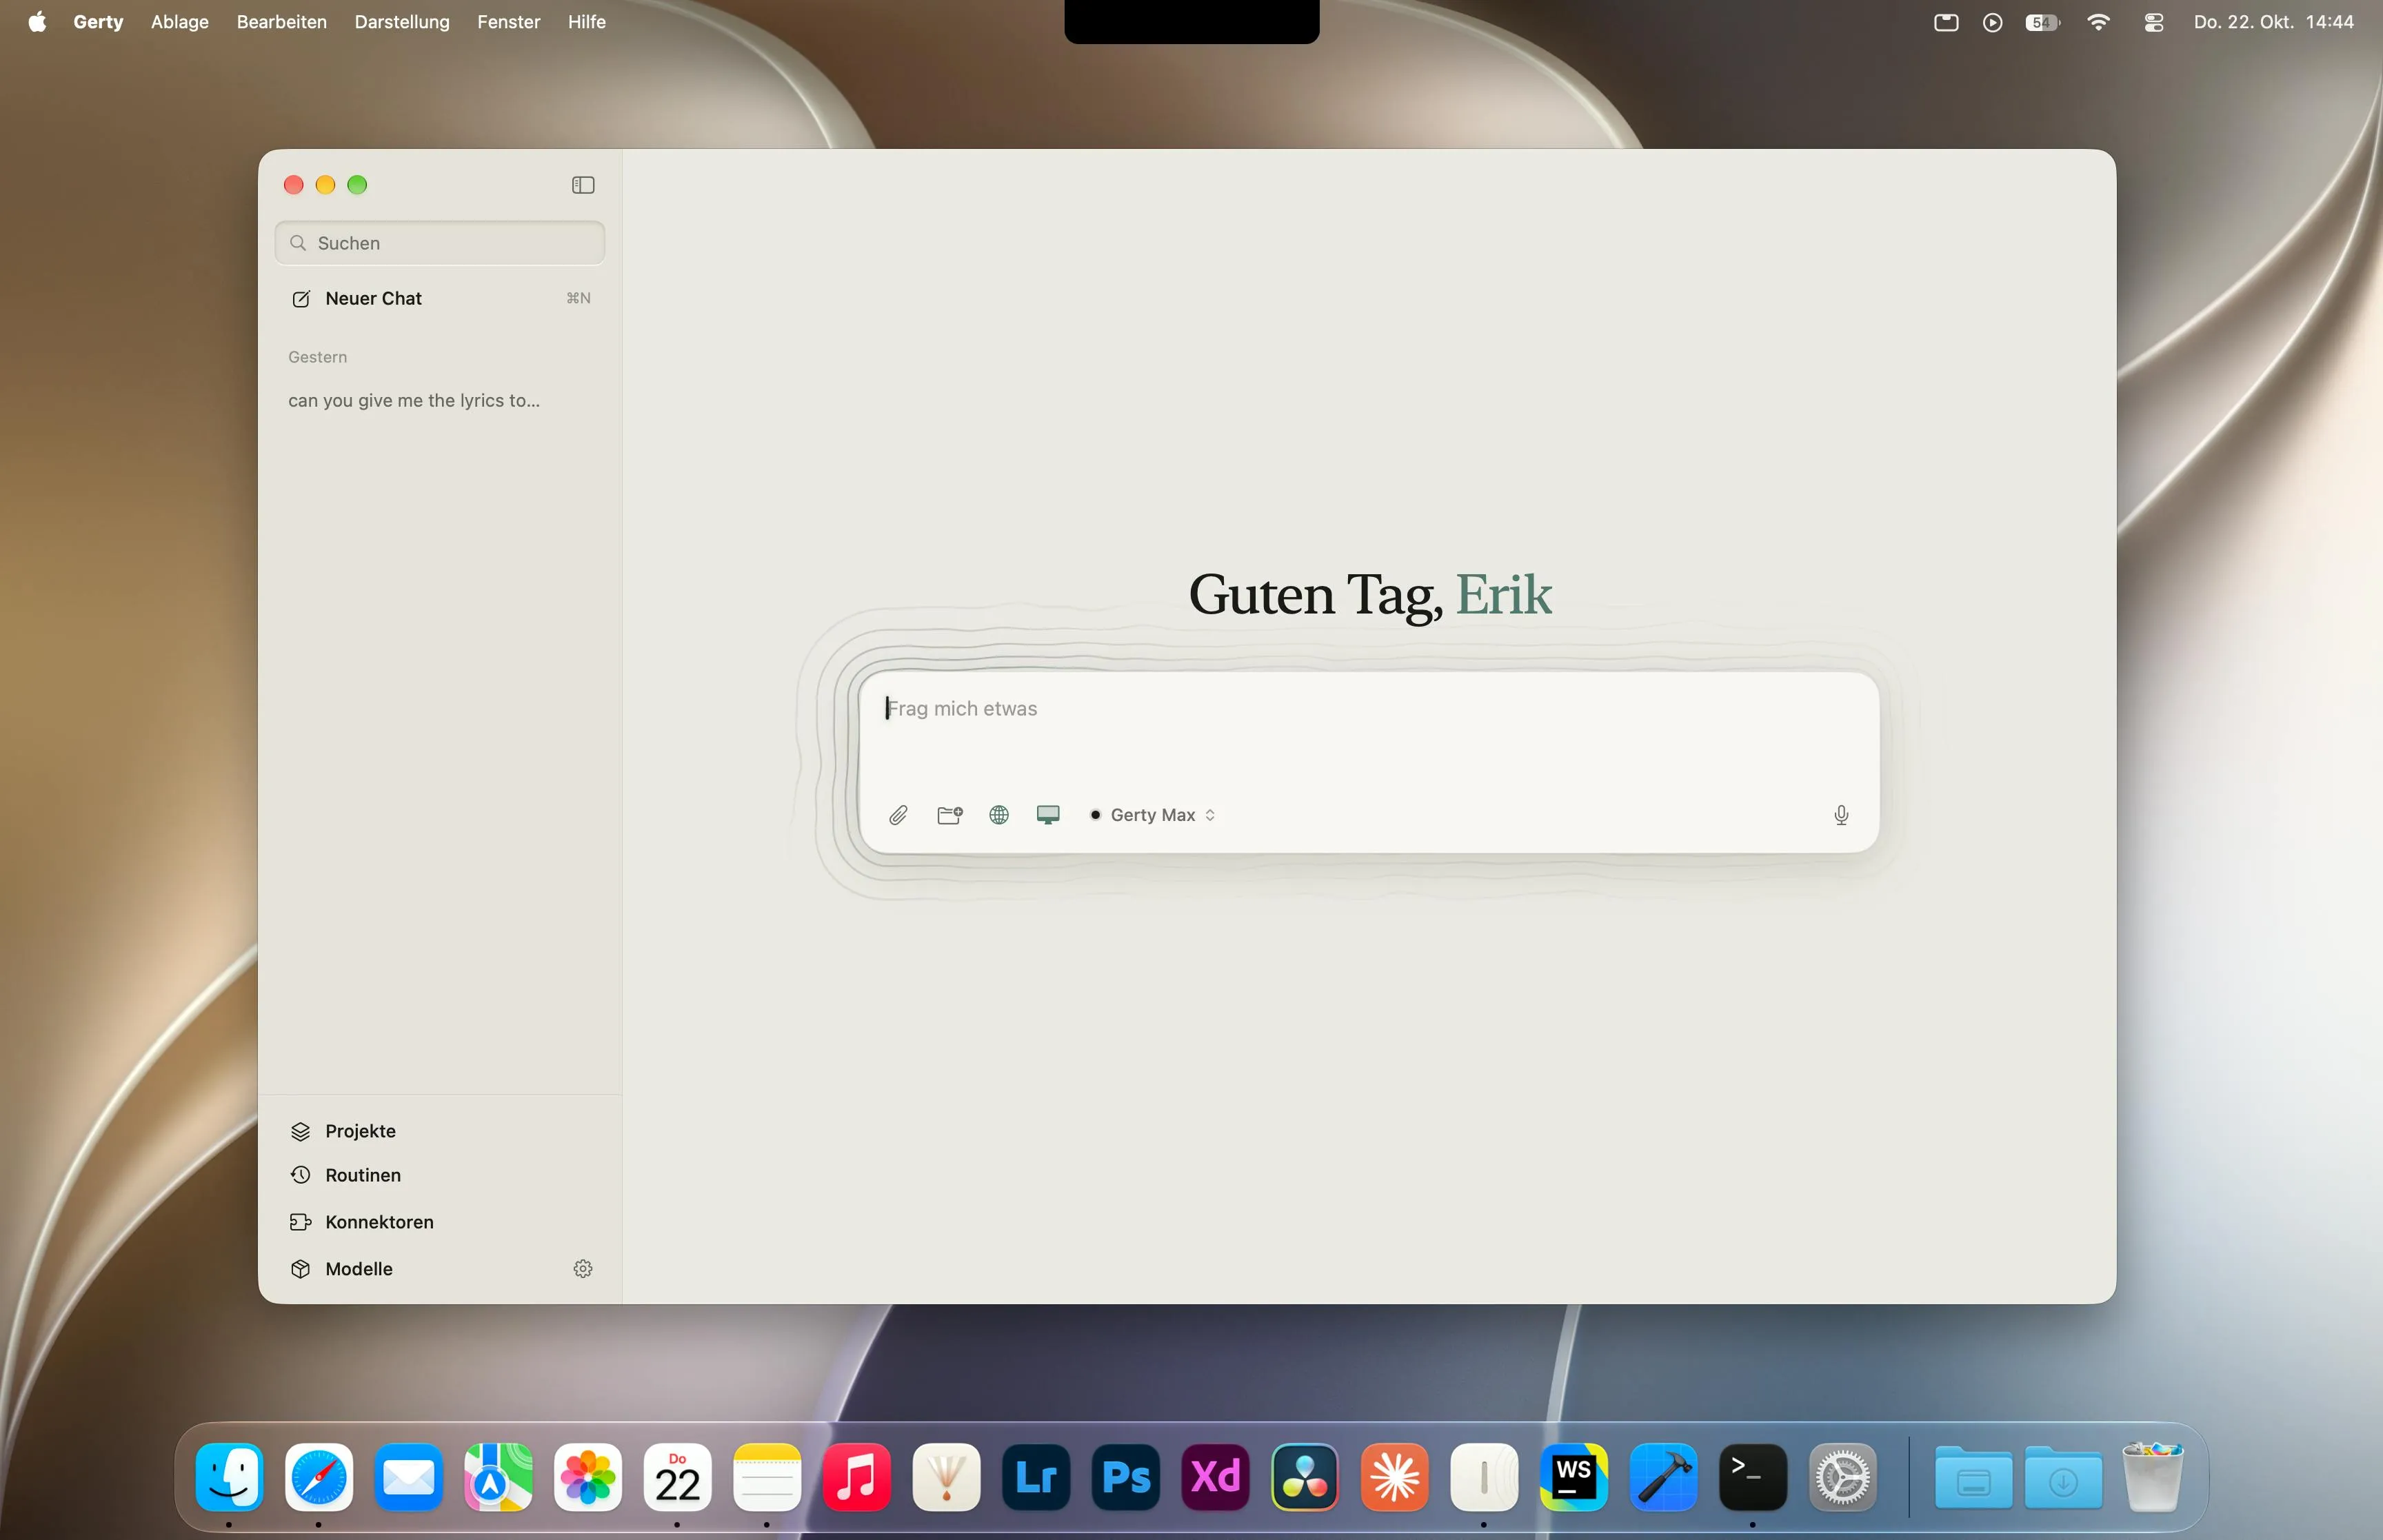Image resolution: width=2383 pixels, height=1540 pixels.
Task: Open DaVinci Resolve in the Dock
Action: [1305, 1477]
